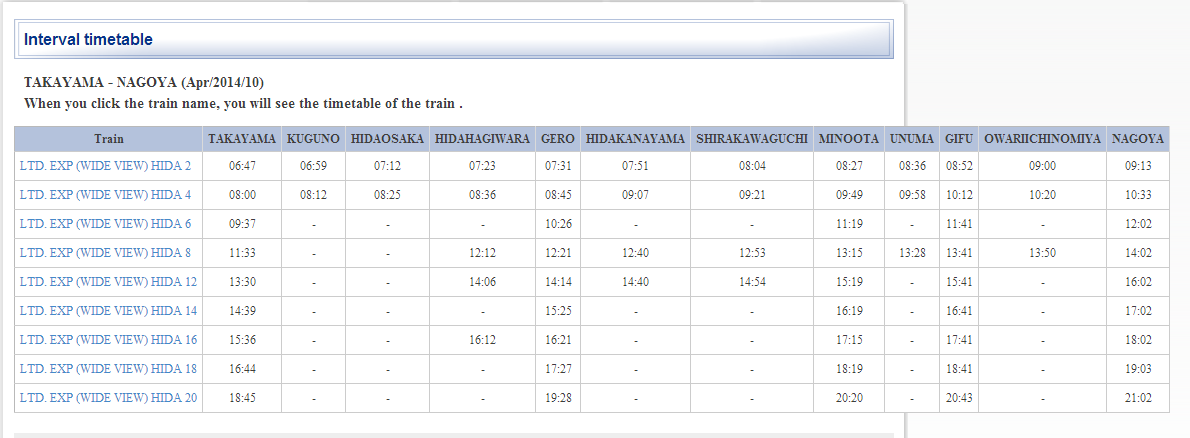The image size is (1190, 438).
Task: Click the HIDAKANAYAMA column header
Action: pos(635,139)
